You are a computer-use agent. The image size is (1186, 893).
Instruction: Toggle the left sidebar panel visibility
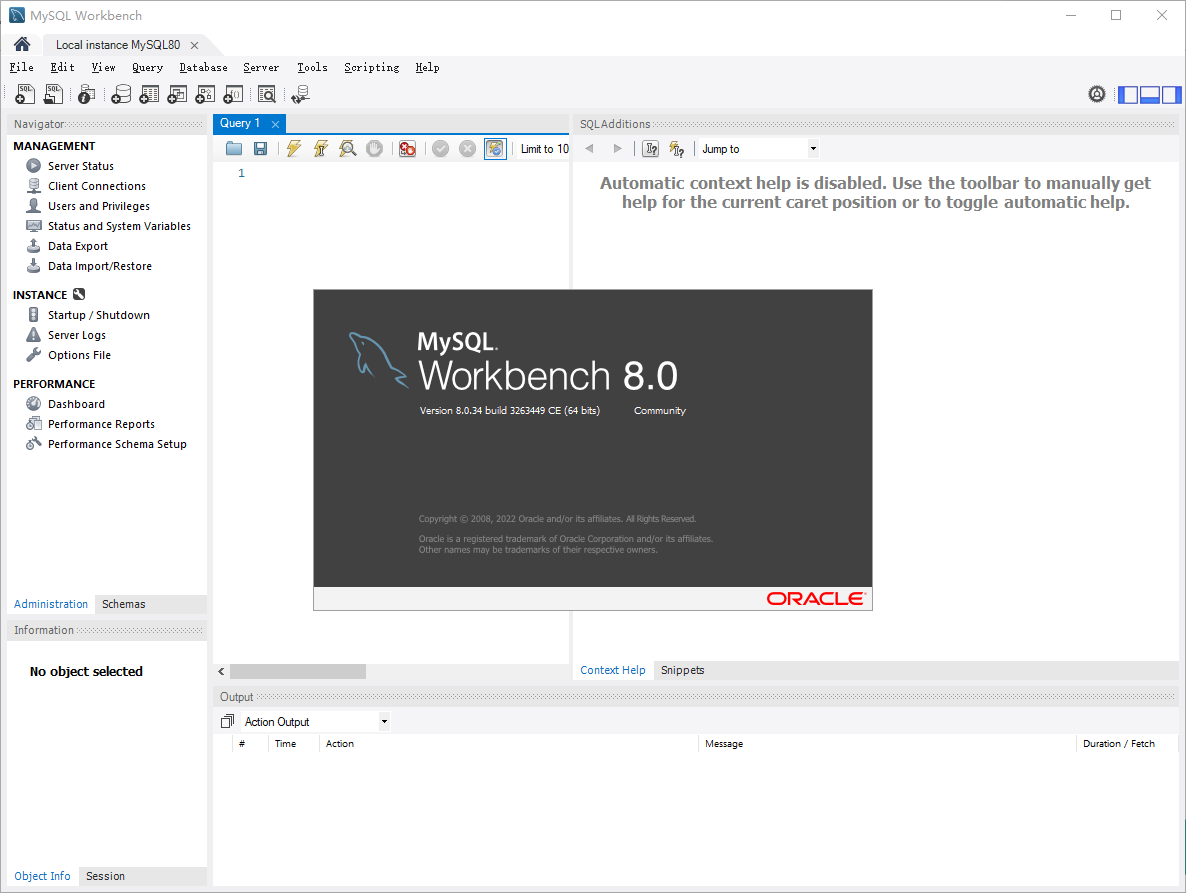(x=1128, y=95)
